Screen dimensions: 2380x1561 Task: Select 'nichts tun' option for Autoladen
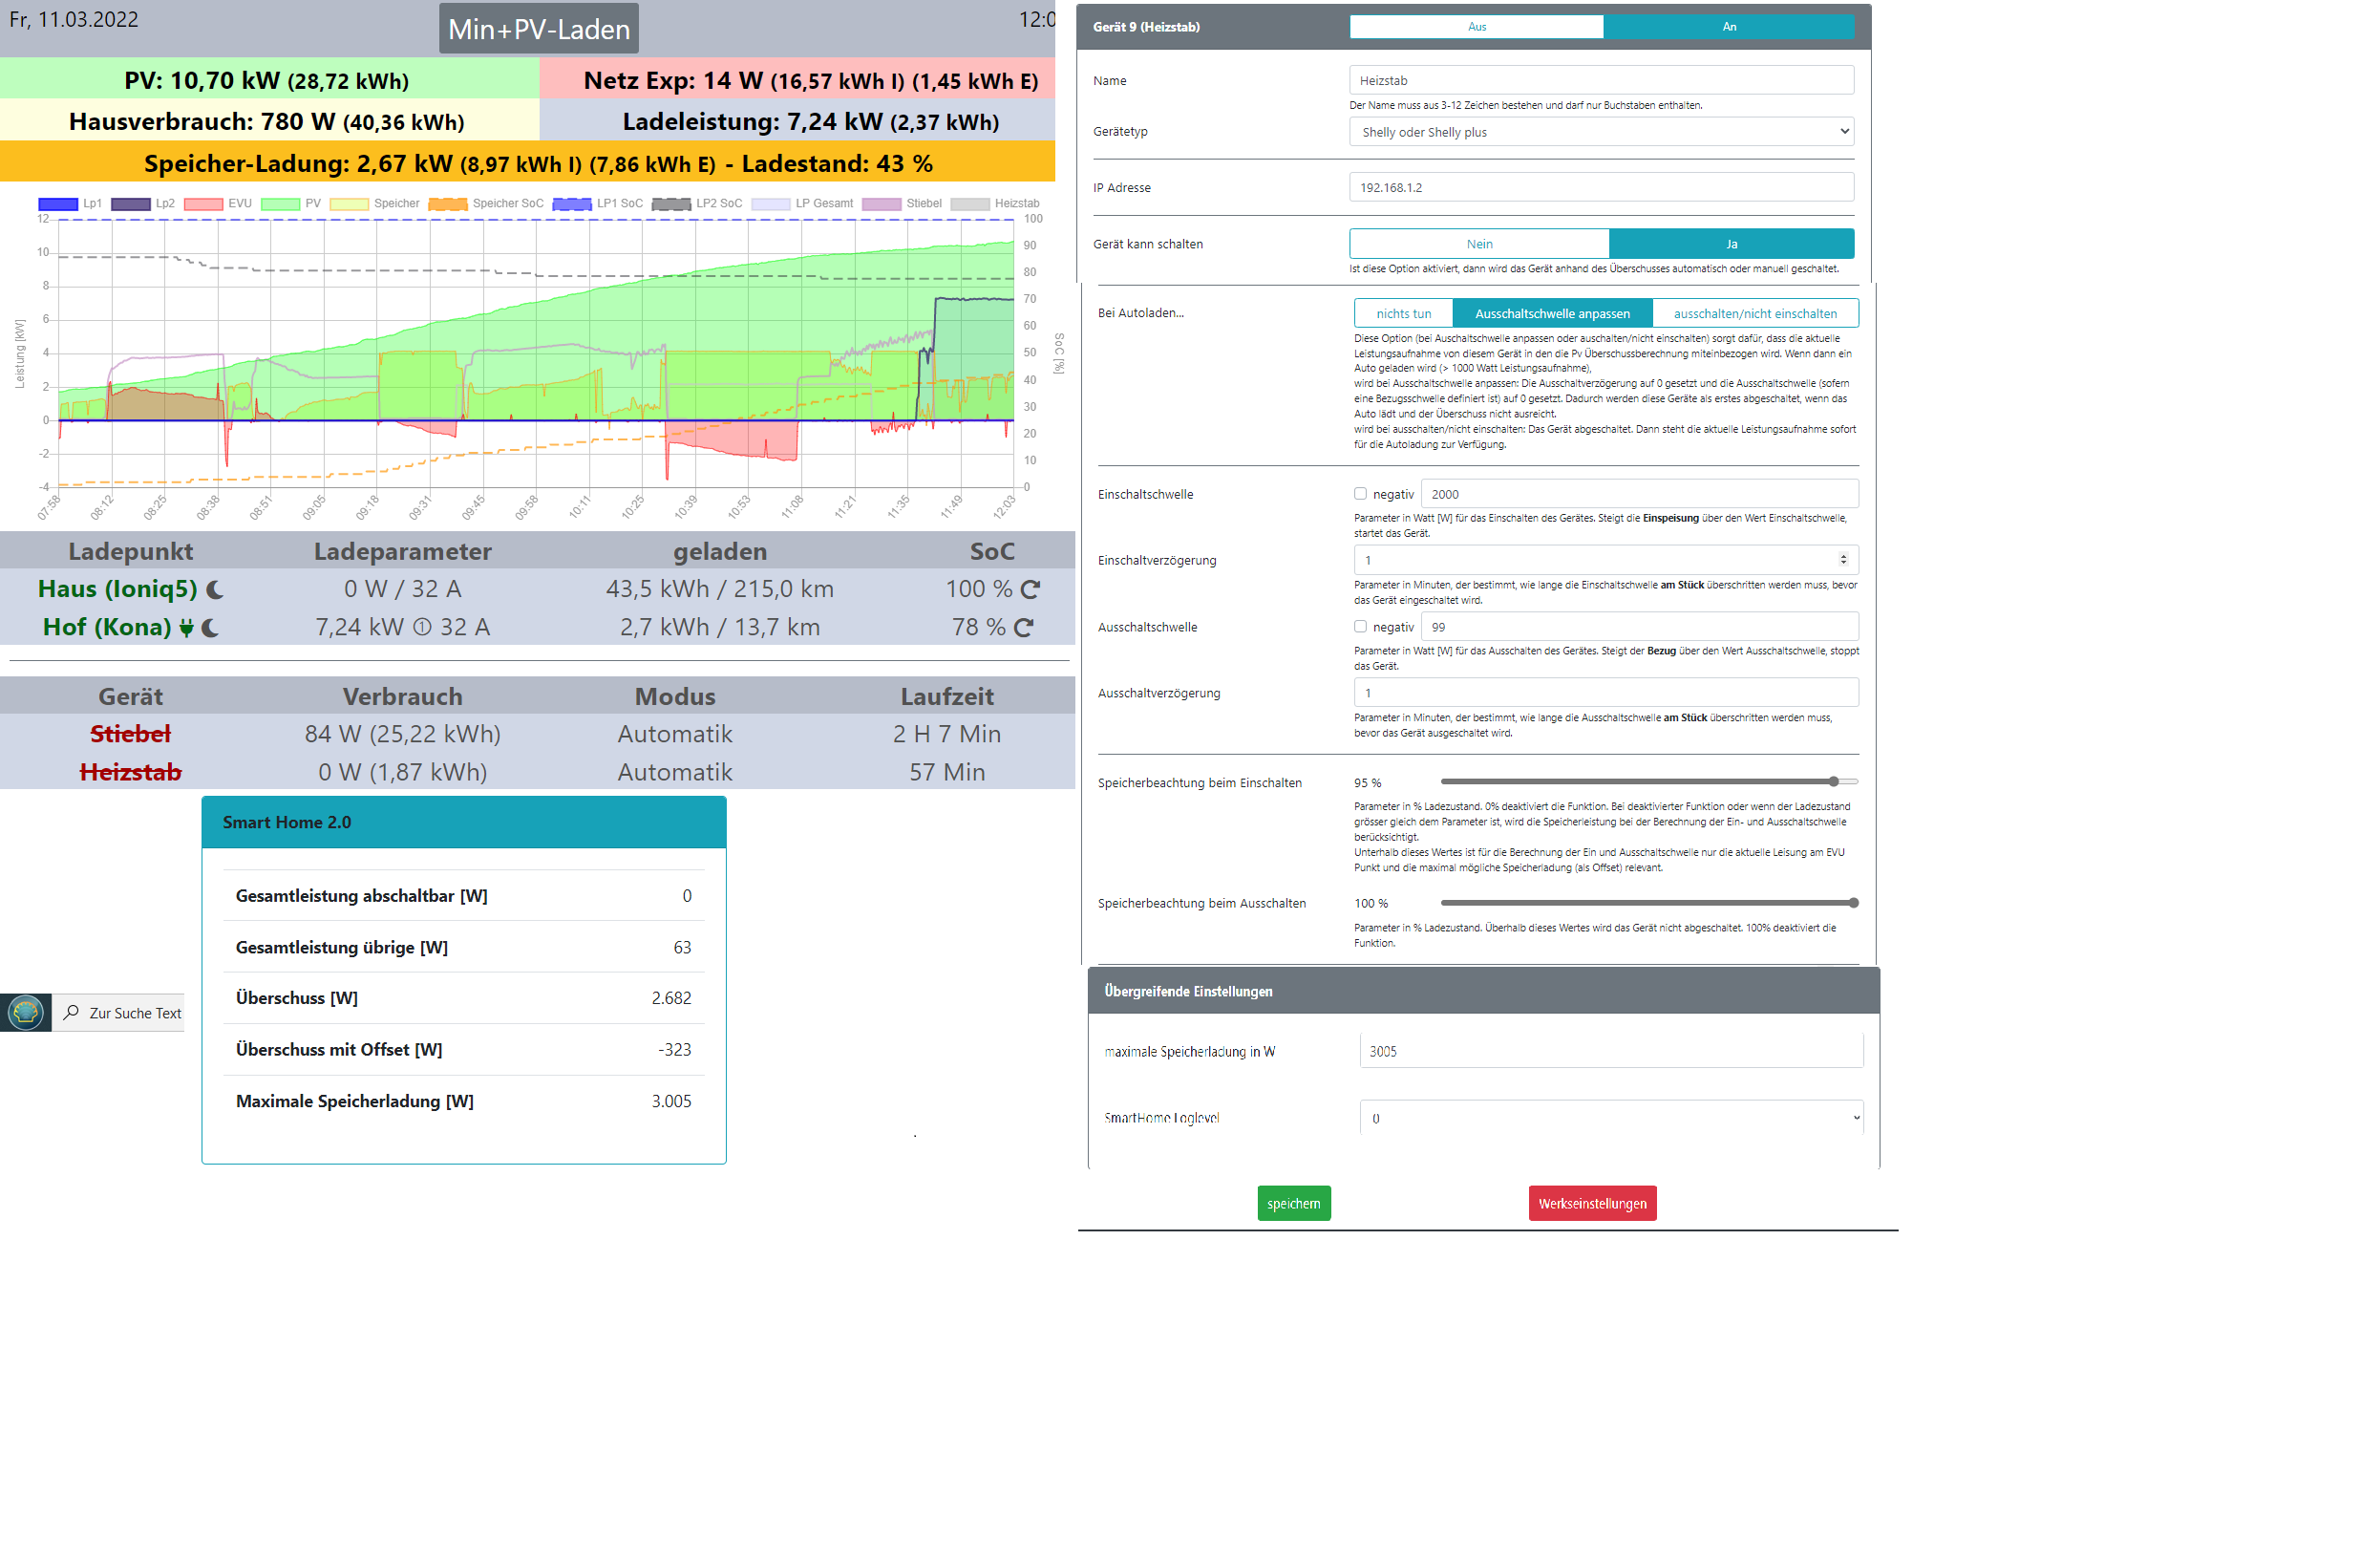pyautogui.click(x=1403, y=314)
